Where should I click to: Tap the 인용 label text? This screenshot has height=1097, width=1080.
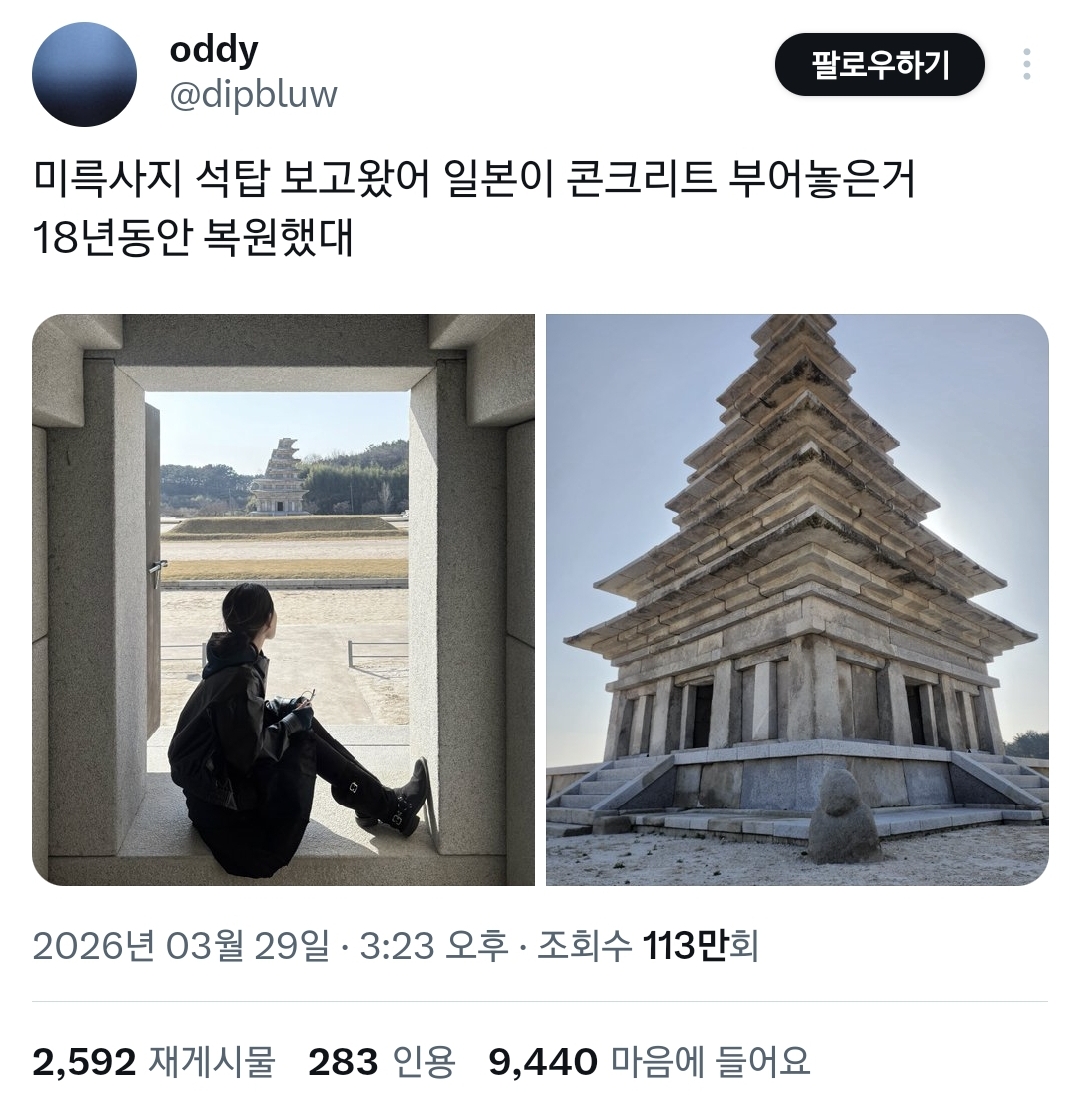pyautogui.click(x=425, y=1061)
